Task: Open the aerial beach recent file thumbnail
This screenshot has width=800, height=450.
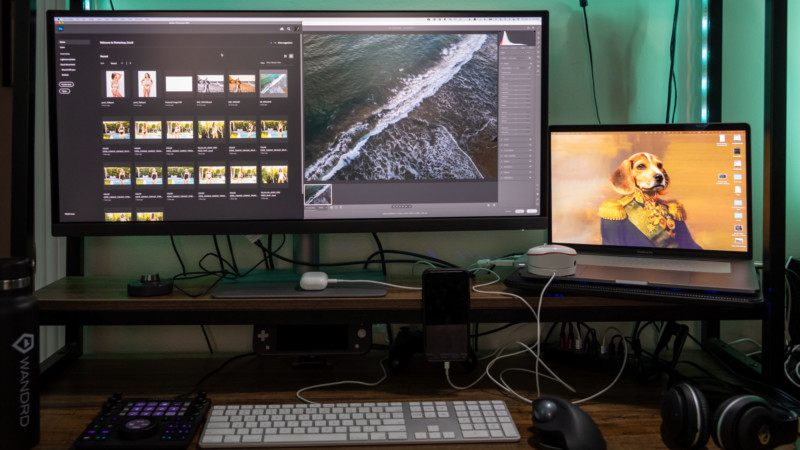Action: [273, 84]
